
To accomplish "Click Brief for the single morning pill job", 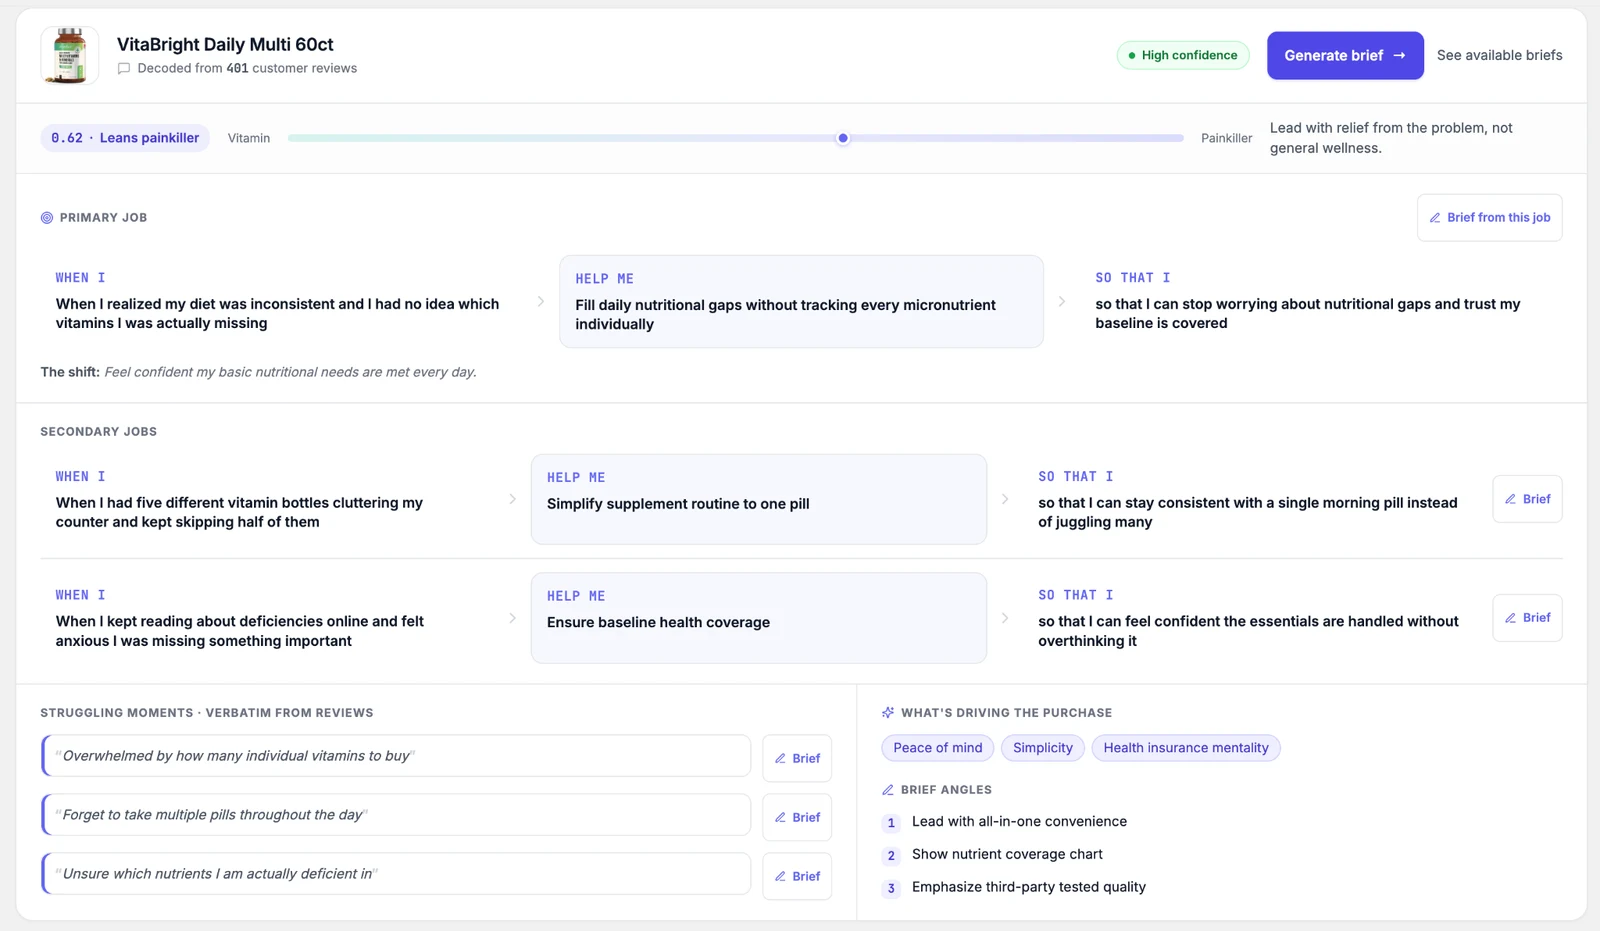I will pos(1527,499).
